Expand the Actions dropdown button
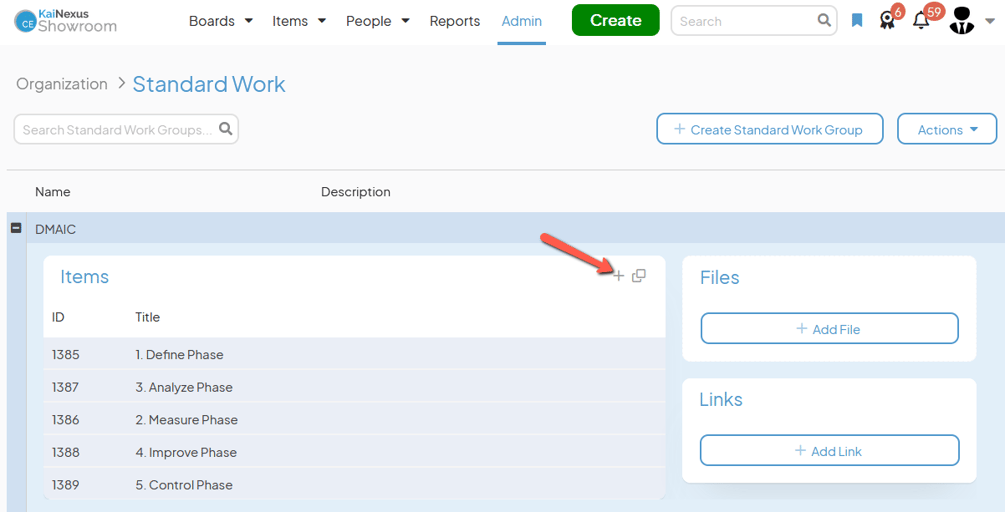Image resolution: width=1005 pixels, height=512 pixels. [x=947, y=129]
